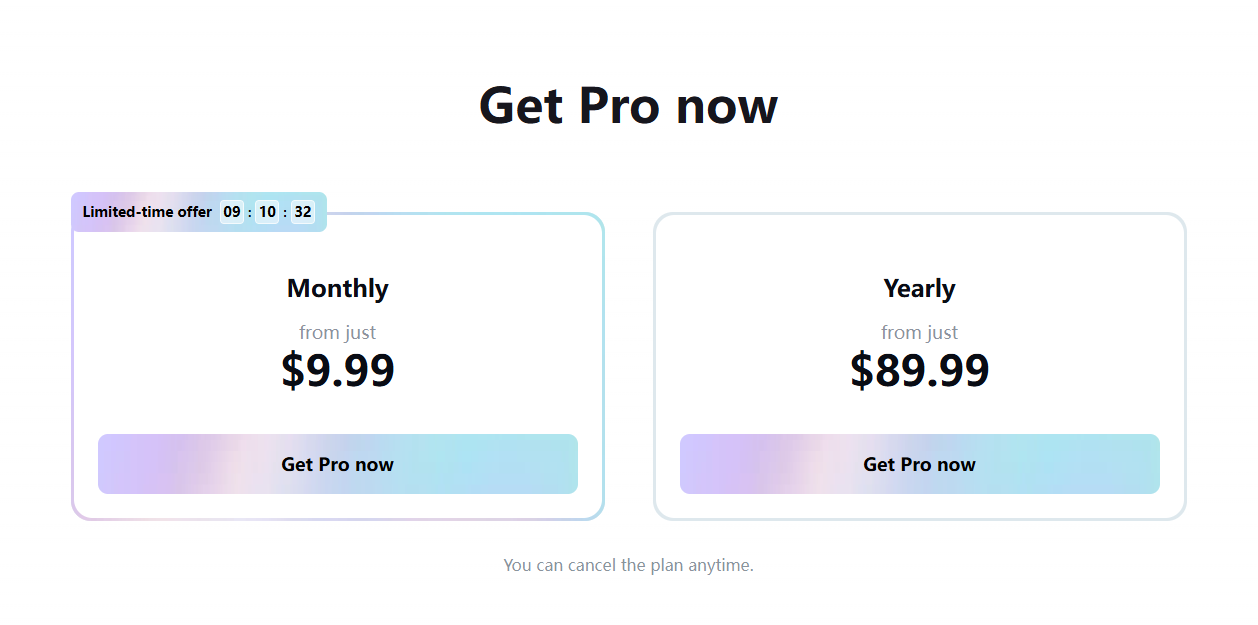Screen dimensions: 1258x625
Task: Click the $9.99 monthly price
Action: point(337,371)
